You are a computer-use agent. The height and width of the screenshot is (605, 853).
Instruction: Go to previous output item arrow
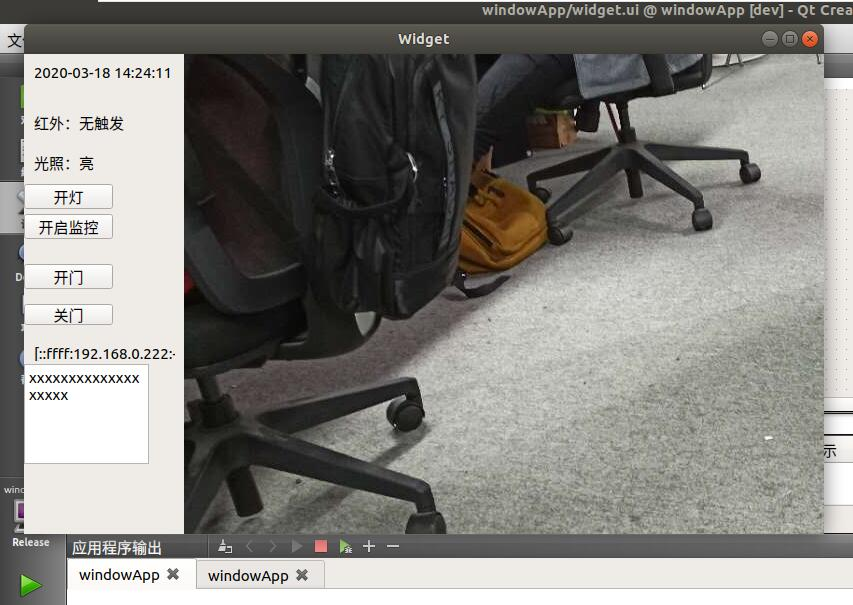(250, 546)
